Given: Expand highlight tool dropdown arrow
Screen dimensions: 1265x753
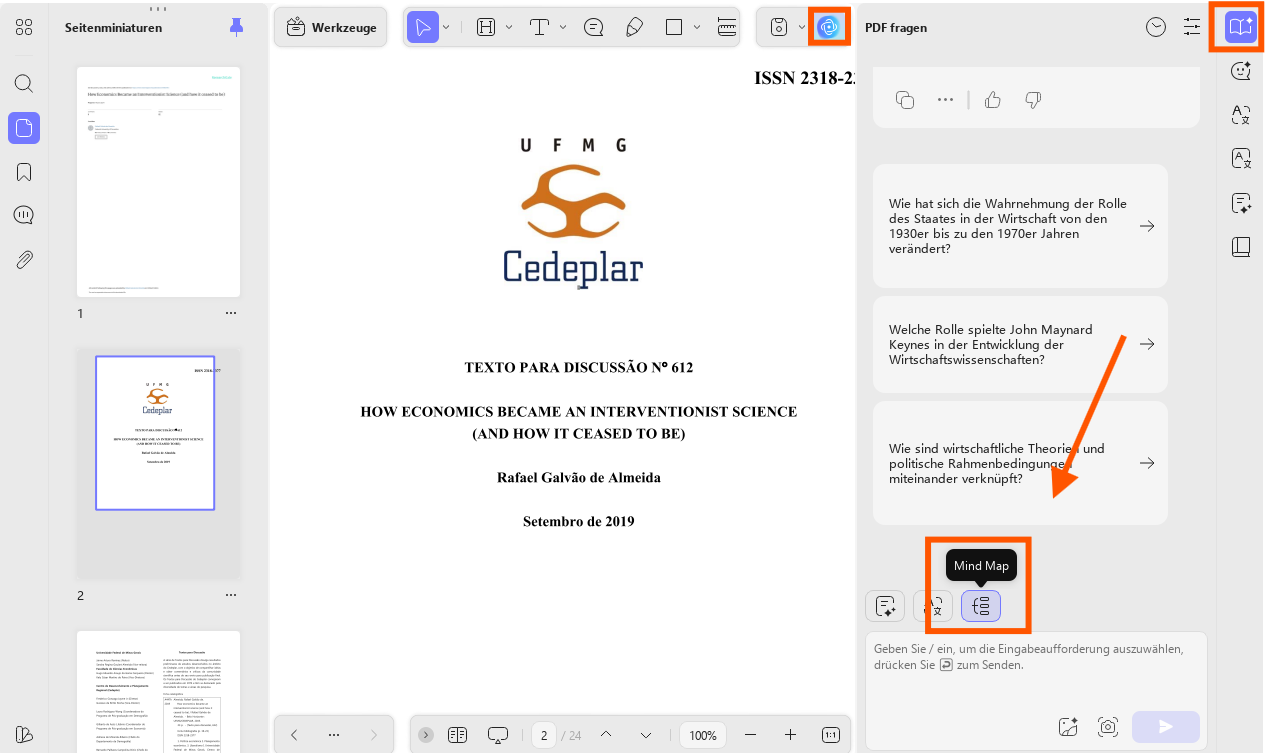Looking at the screenshot, I should (509, 27).
